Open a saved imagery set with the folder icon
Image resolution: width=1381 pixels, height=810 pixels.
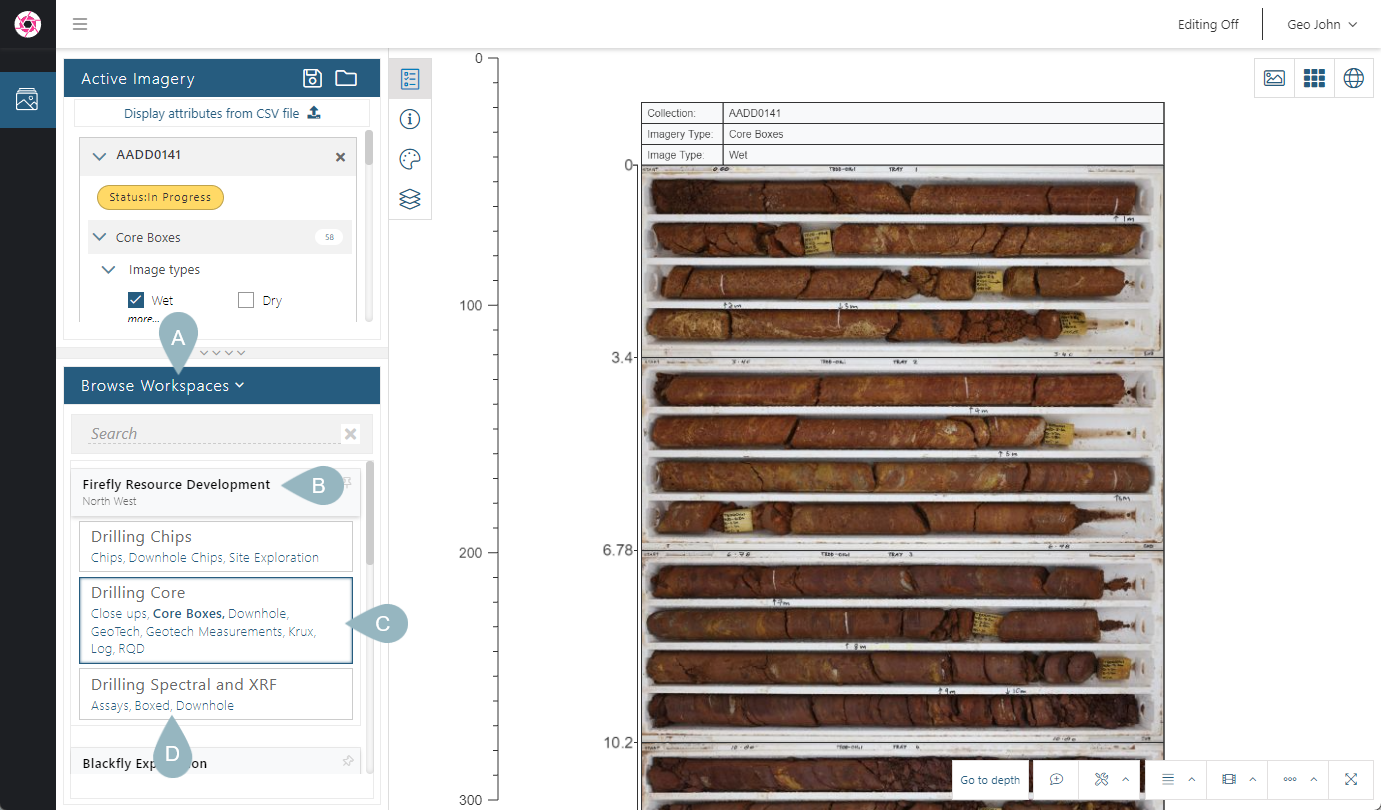pyautogui.click(x=346, y=78)
